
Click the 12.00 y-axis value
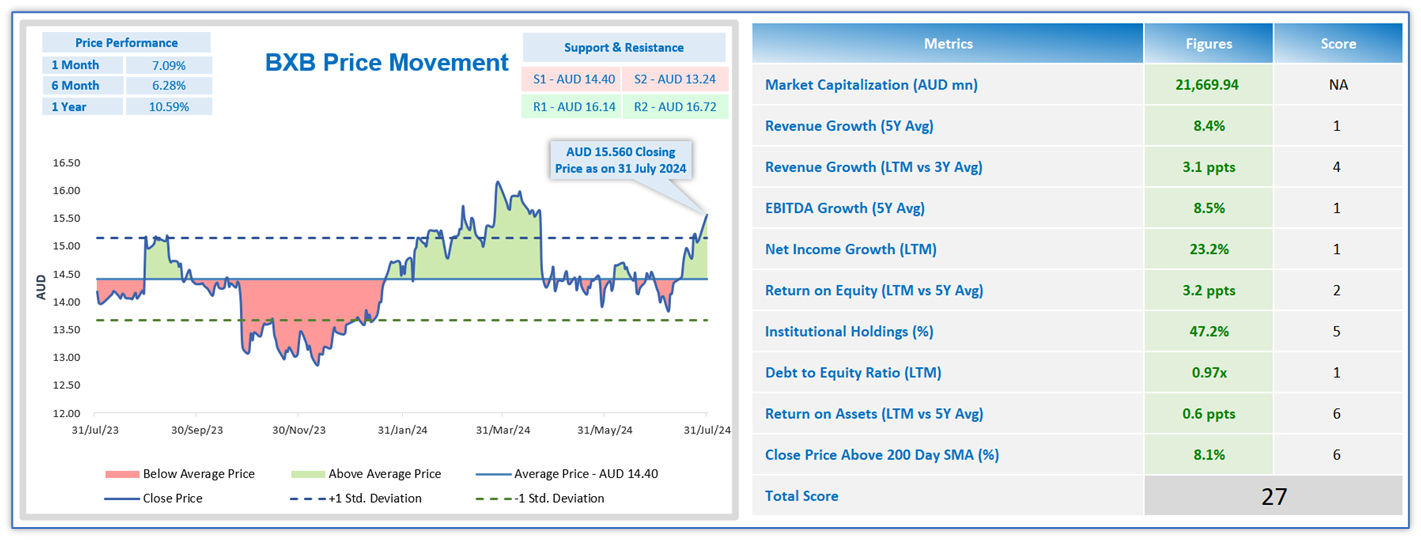point(65,413)
